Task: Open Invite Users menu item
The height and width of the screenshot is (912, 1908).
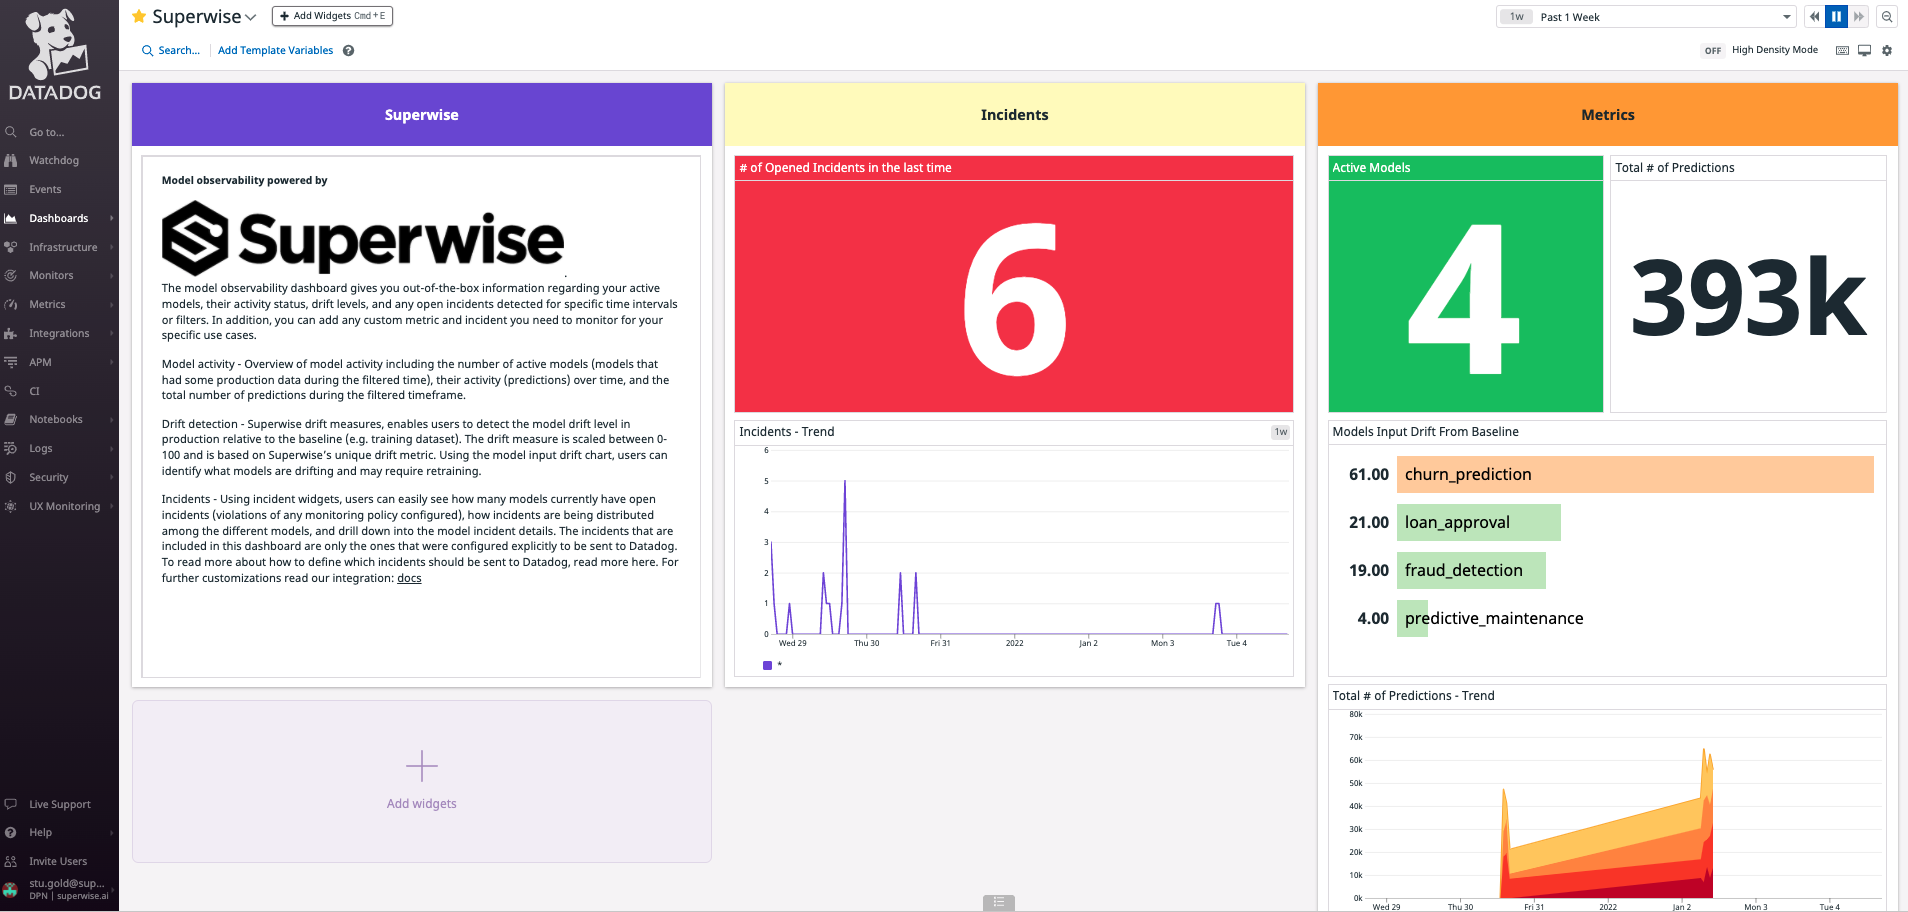Action: click(59, 861)
